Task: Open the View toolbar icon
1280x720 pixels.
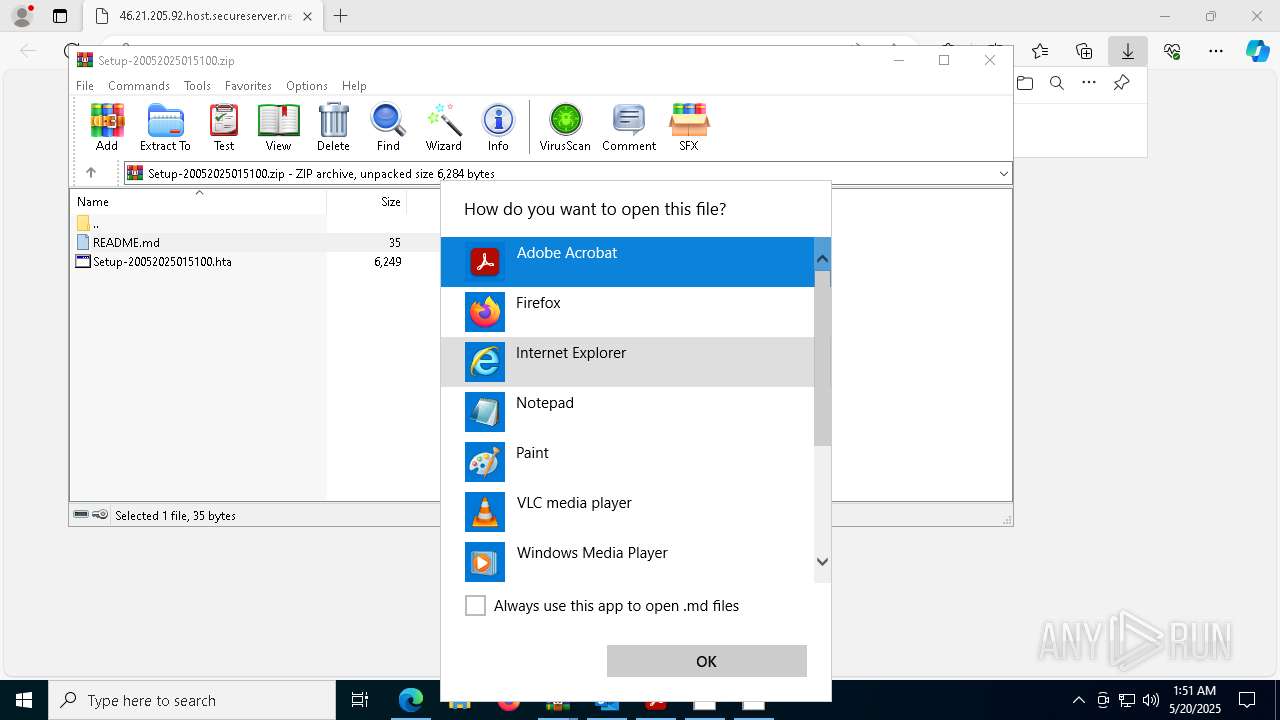Action: [278, 128]
